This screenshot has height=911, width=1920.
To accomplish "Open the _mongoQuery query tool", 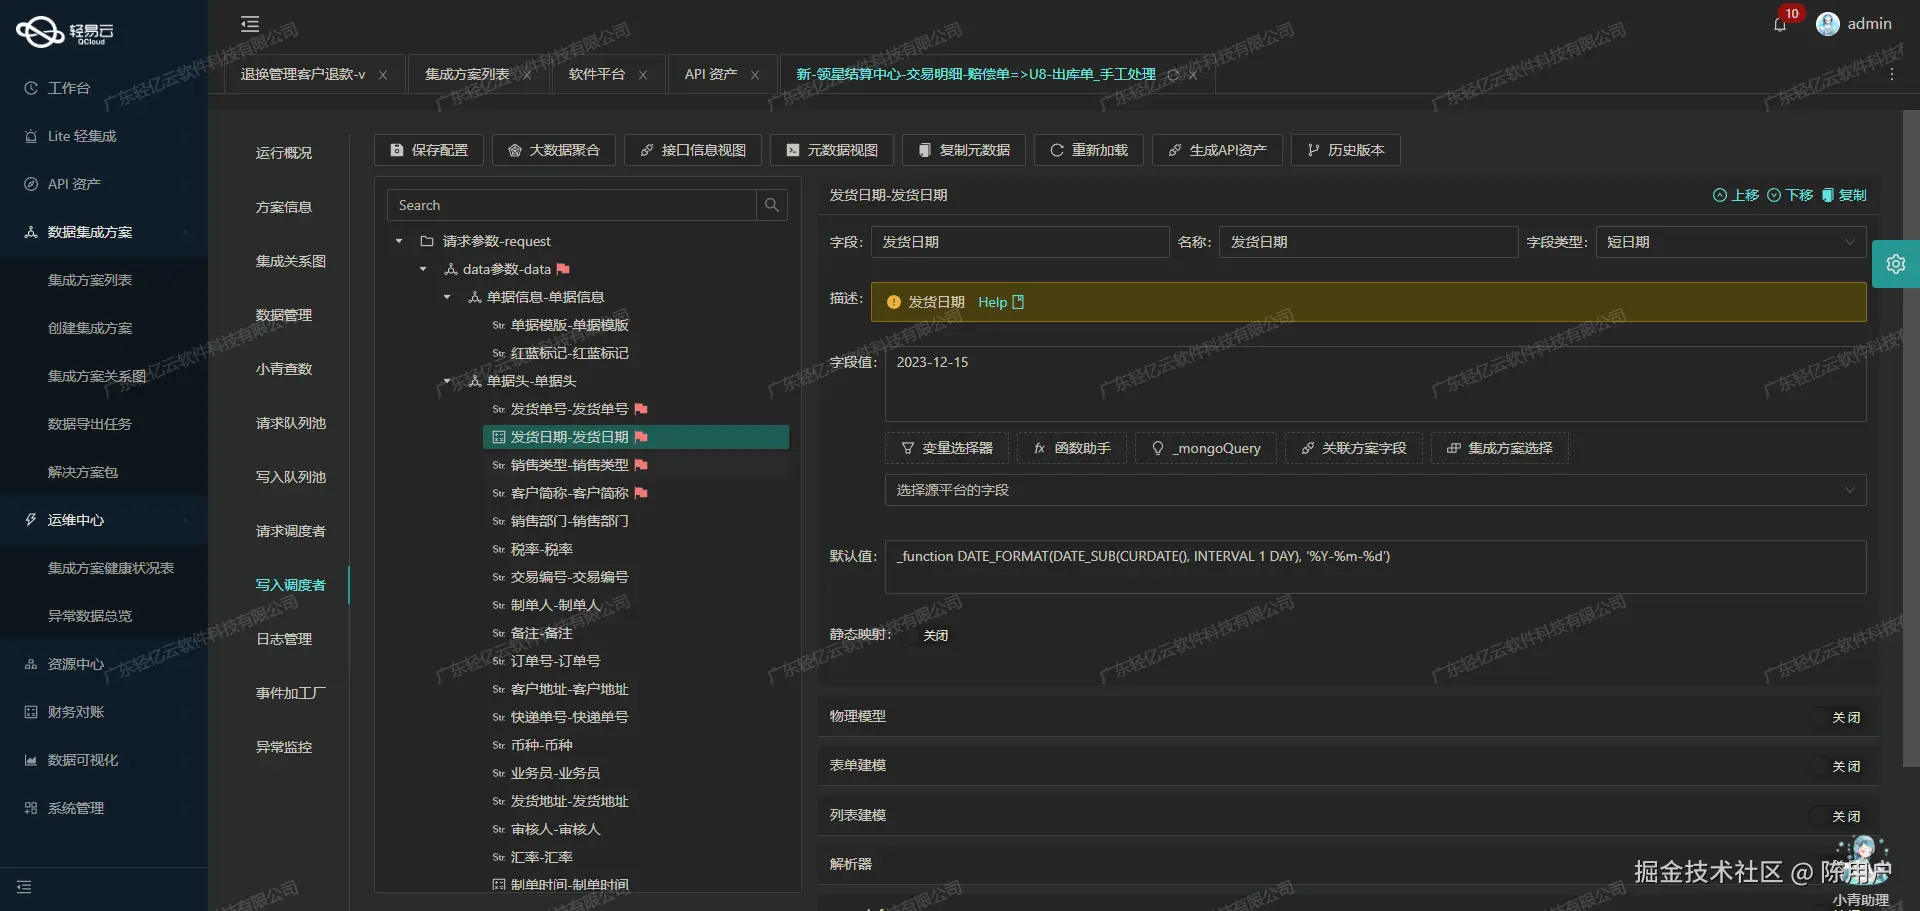I will [x=1206, y=448].
